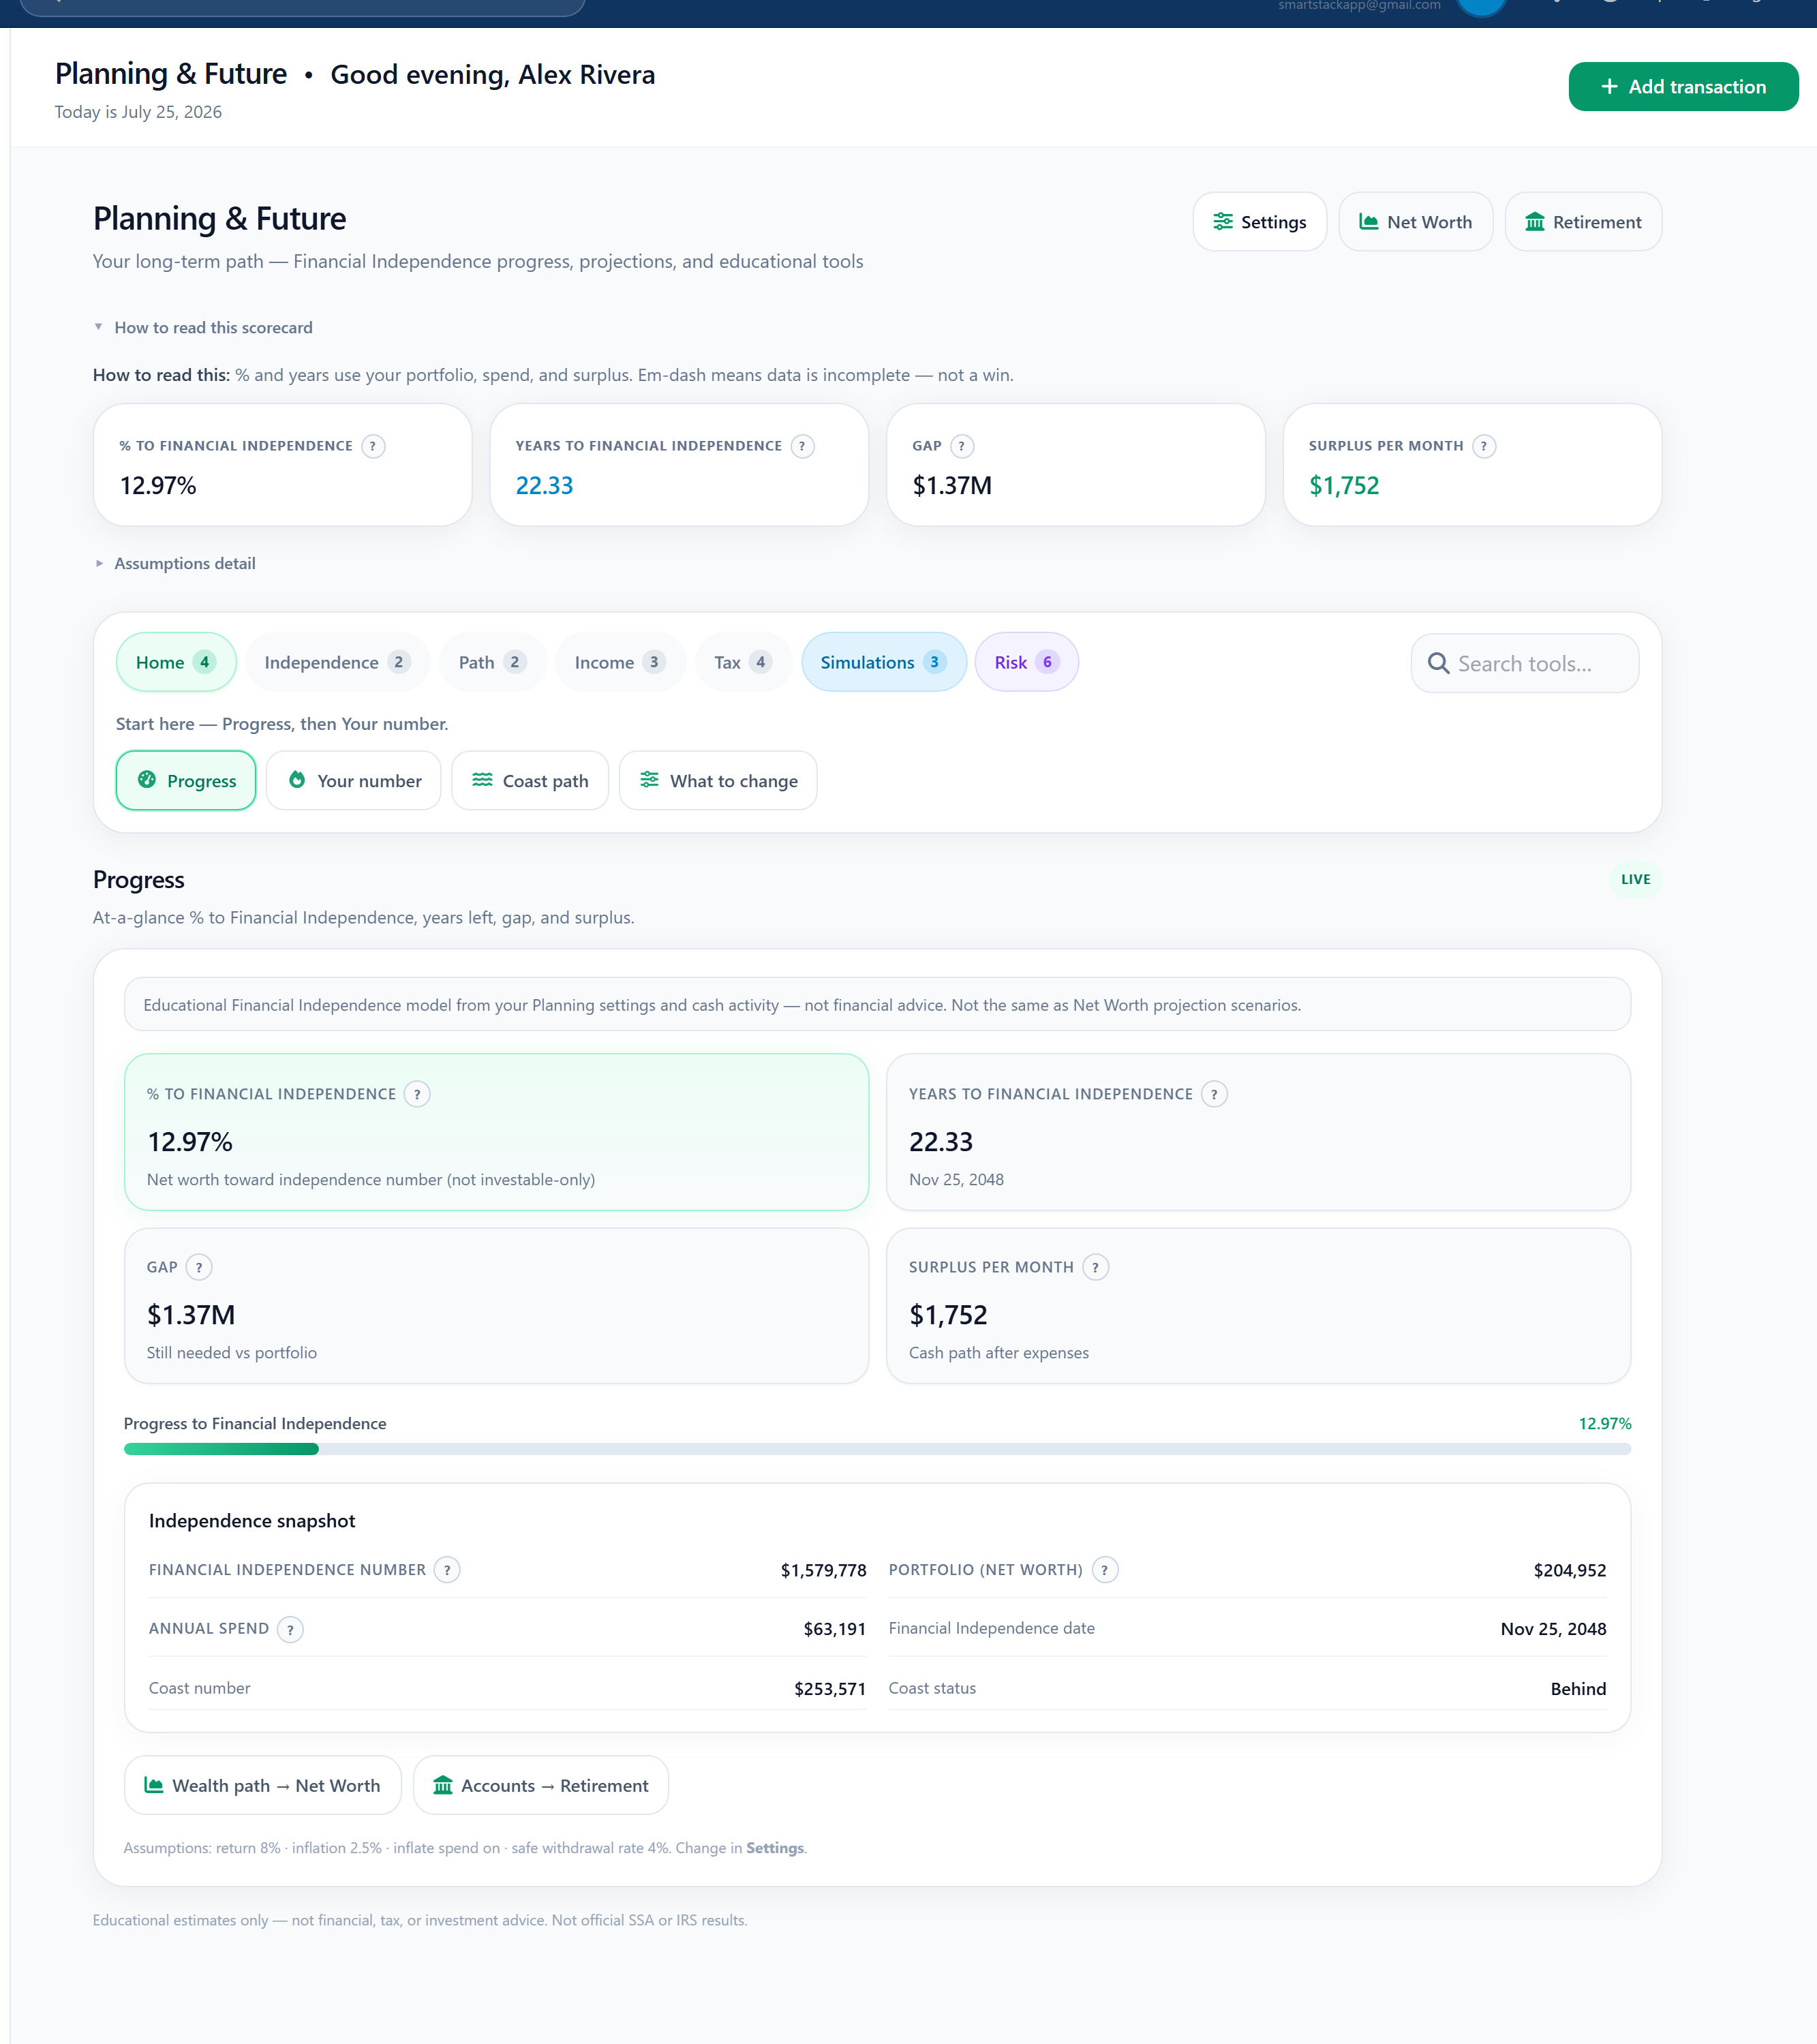Click the green '12.97%' beside the progress bar
The height and width of the screenshot is (2044, 1817).
pyautogui.click(x=1605, y=1424)
